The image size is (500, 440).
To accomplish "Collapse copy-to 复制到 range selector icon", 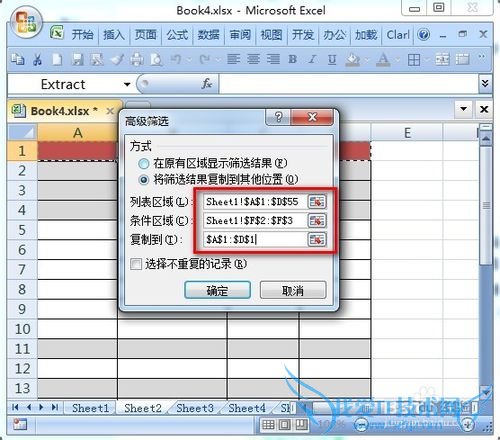I will 317,239.
